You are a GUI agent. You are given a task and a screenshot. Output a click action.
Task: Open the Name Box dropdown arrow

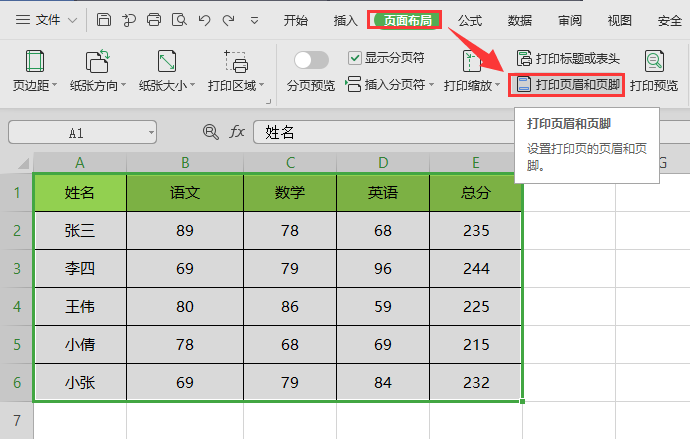click(151, 132)
